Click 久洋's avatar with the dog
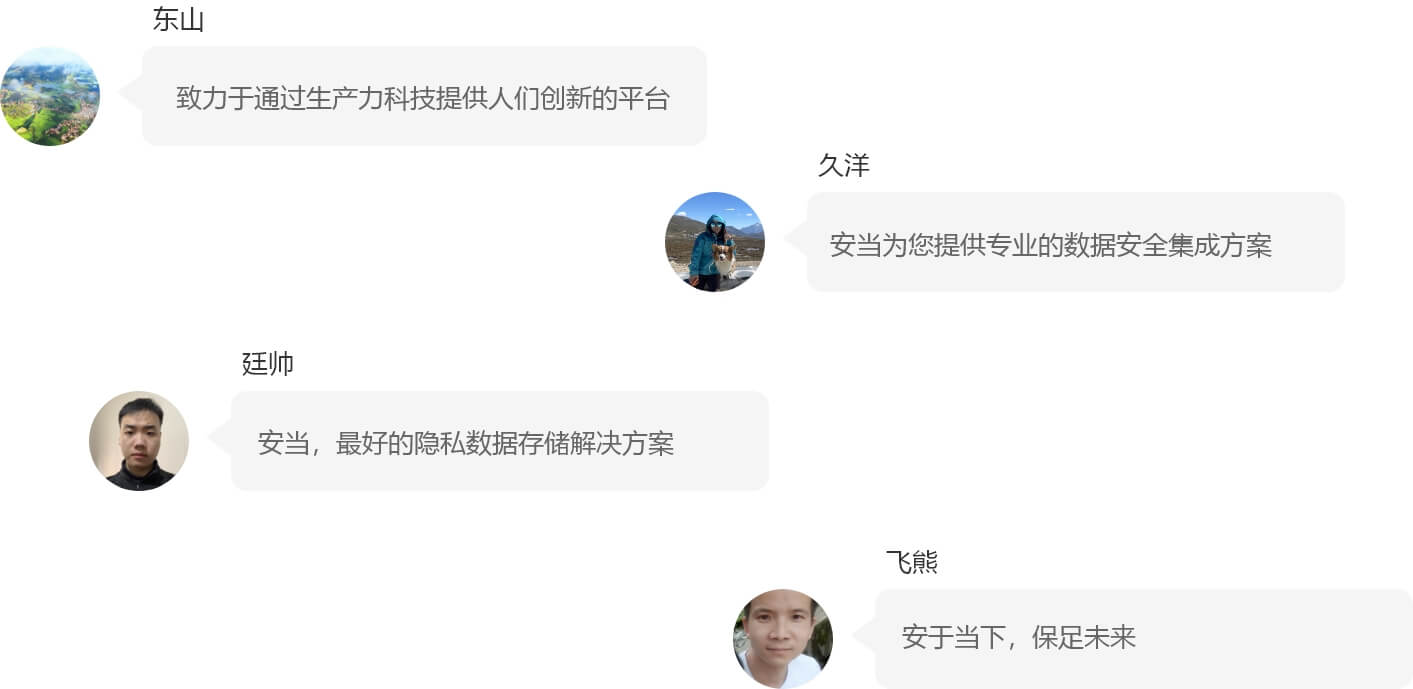 point(715,242)
